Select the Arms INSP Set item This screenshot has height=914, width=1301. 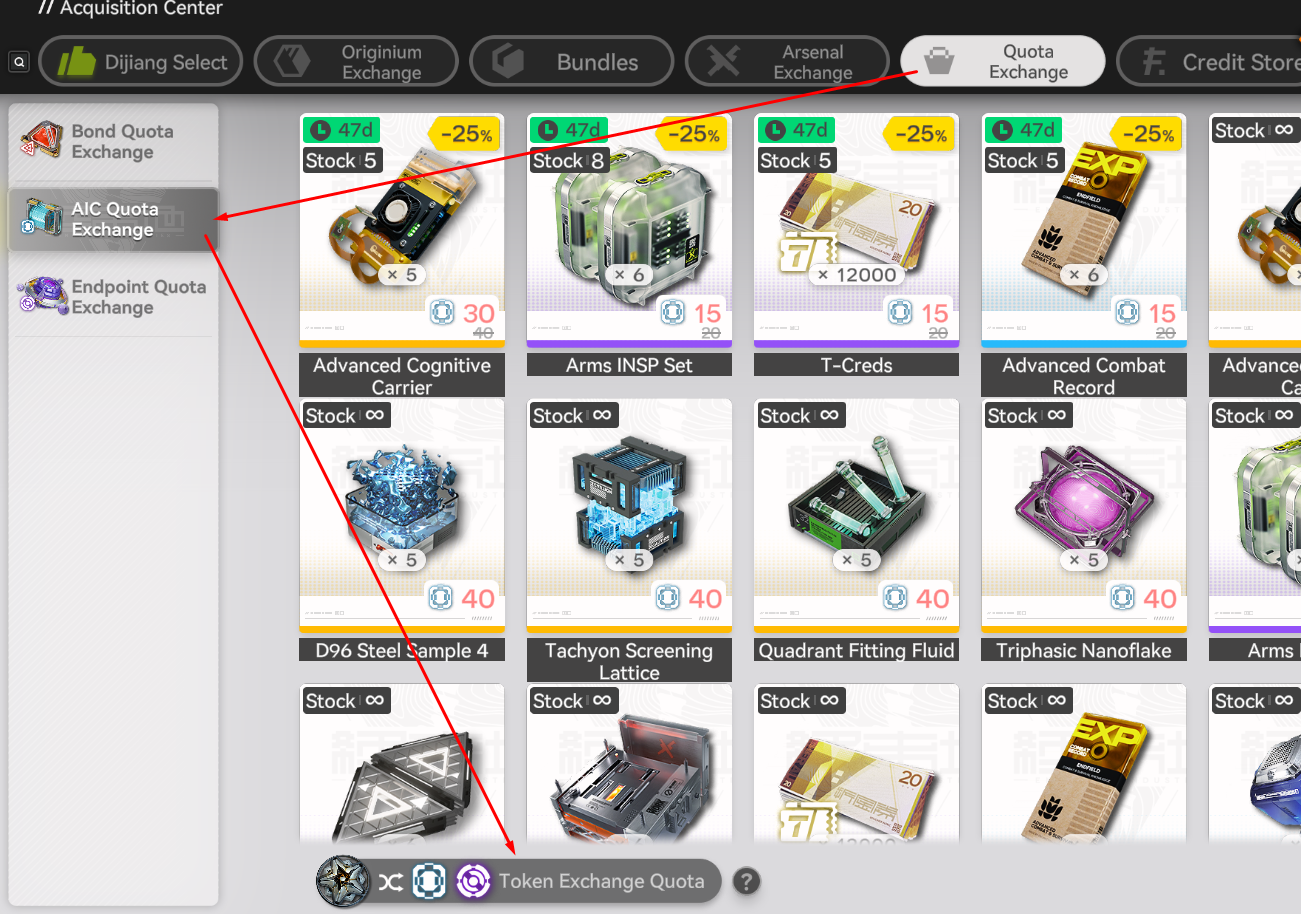[629, 245]
